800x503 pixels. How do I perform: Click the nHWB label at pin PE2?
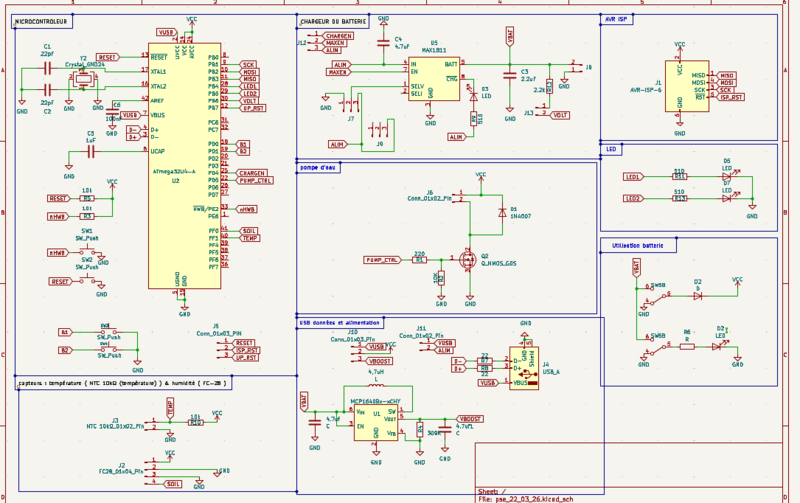click(x=247, y=209)
